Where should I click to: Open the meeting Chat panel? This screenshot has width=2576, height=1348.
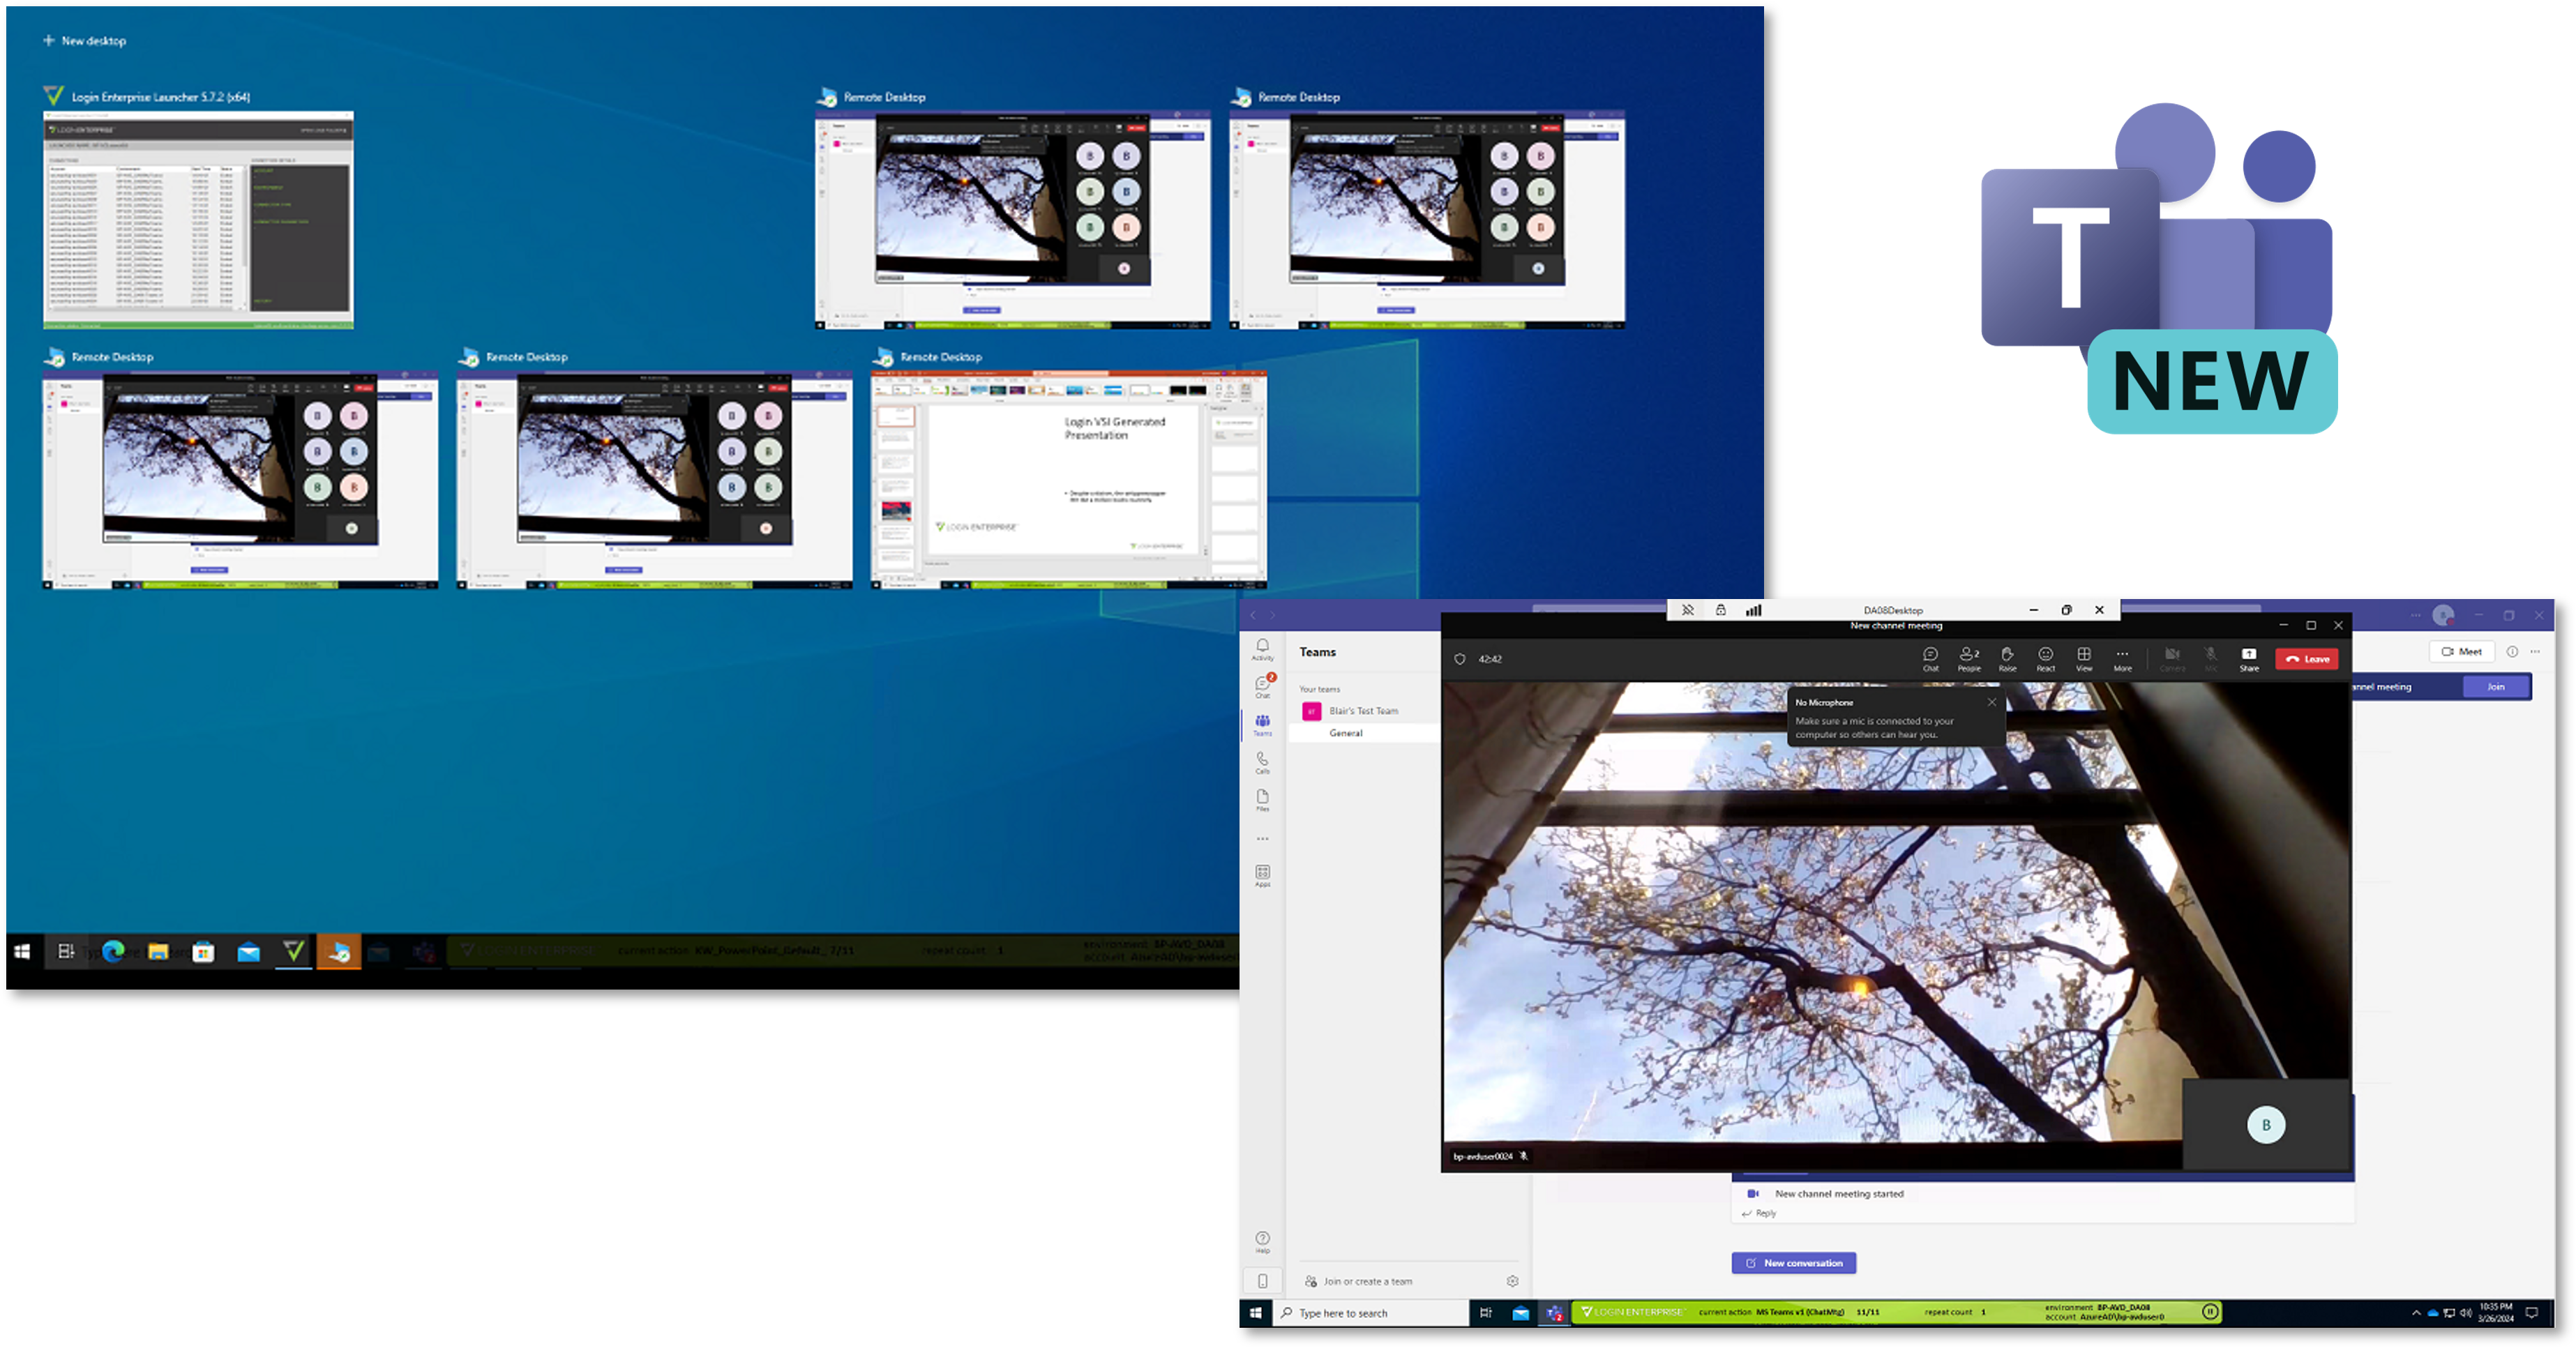click(1930, 657)
